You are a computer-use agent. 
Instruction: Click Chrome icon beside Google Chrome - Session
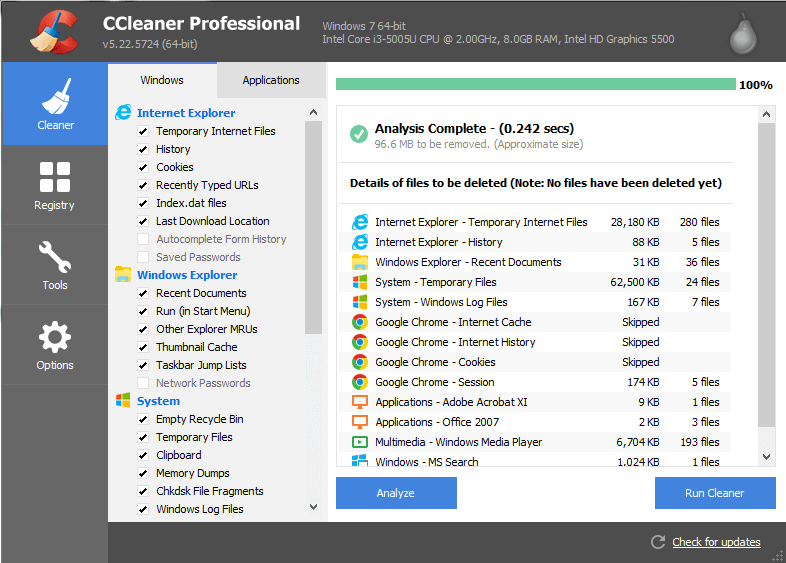coord(359,382)
